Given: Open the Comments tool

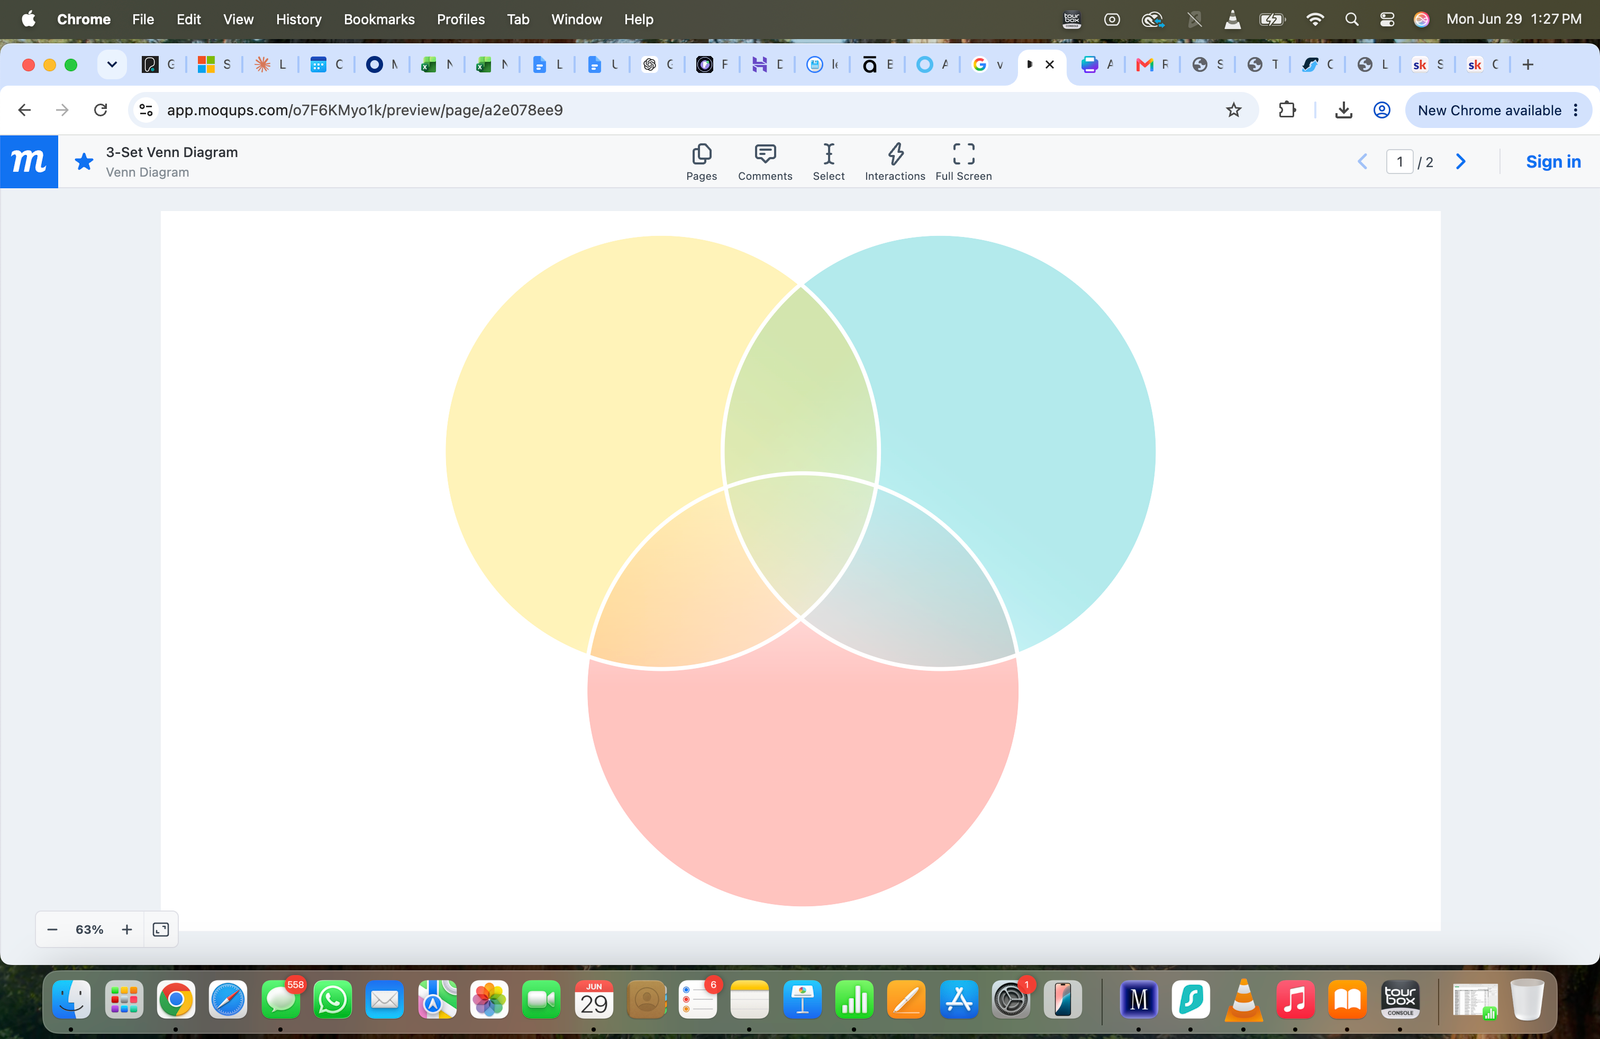Looking at the screenshot, I should pos(765,161).
